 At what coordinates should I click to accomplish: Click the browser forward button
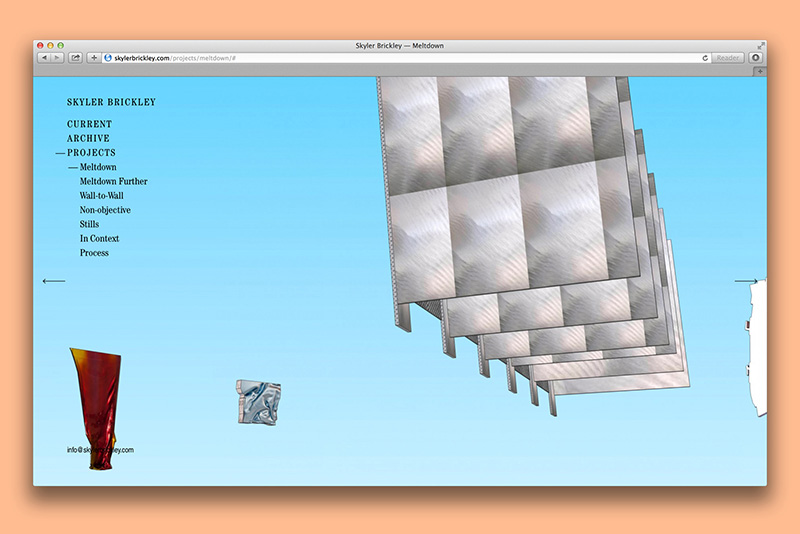coord(56,58)
